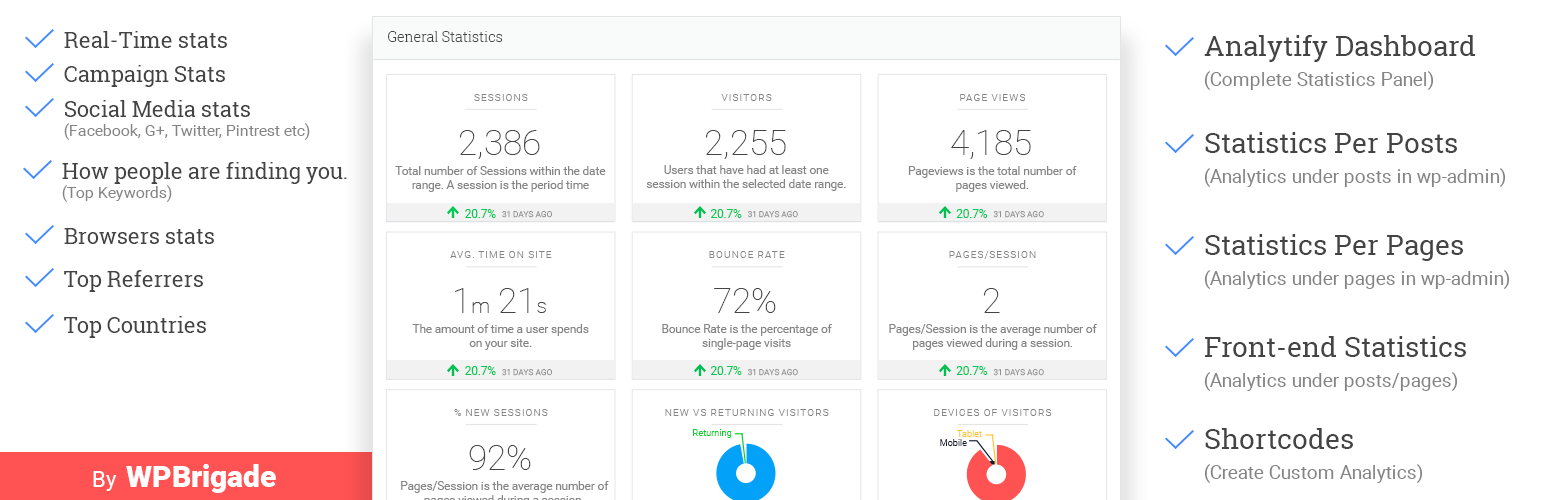Click the green up arrow in Page Views card
Screen dimensions: 1544x500
pyautogui.click(x=945, y=213)
